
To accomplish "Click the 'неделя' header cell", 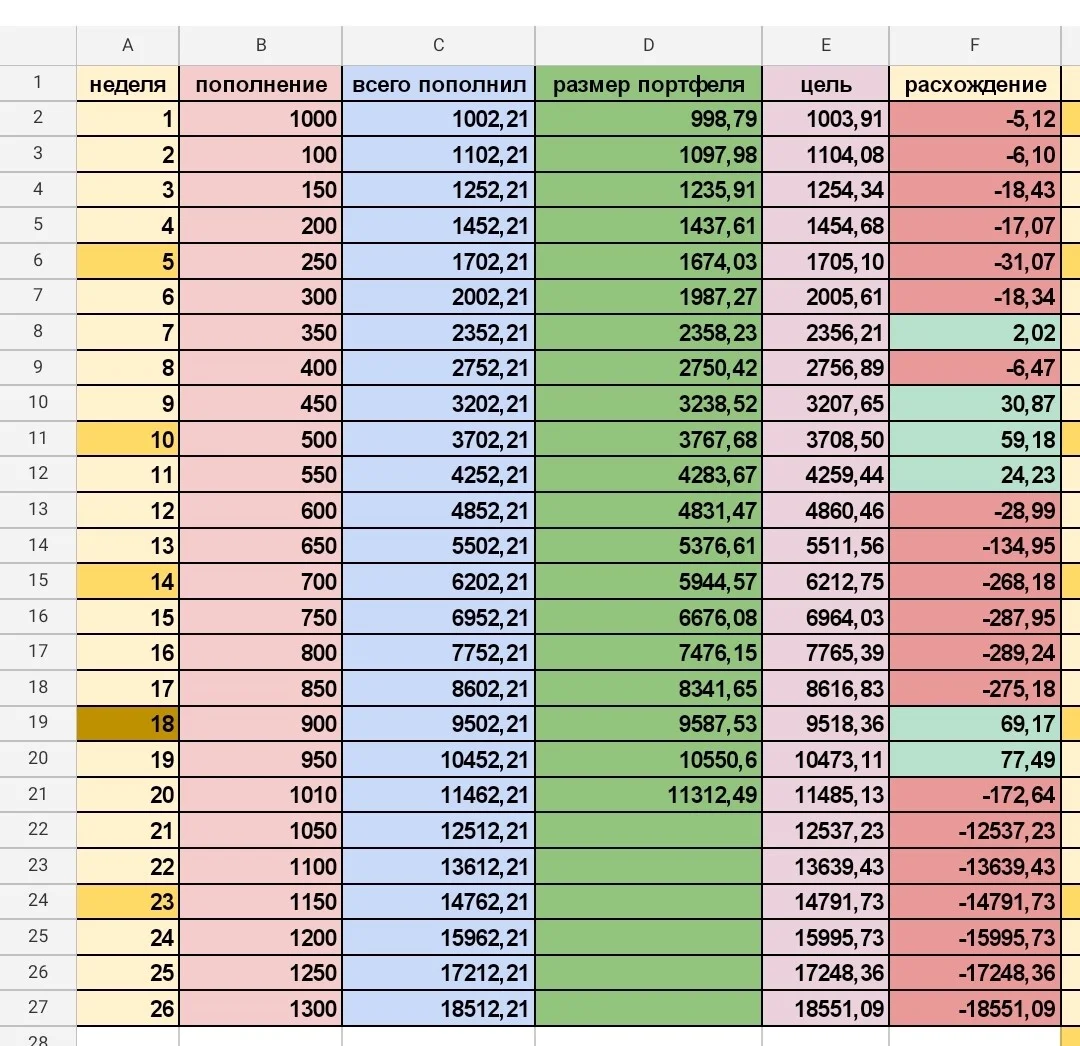I will click(127, 84).
